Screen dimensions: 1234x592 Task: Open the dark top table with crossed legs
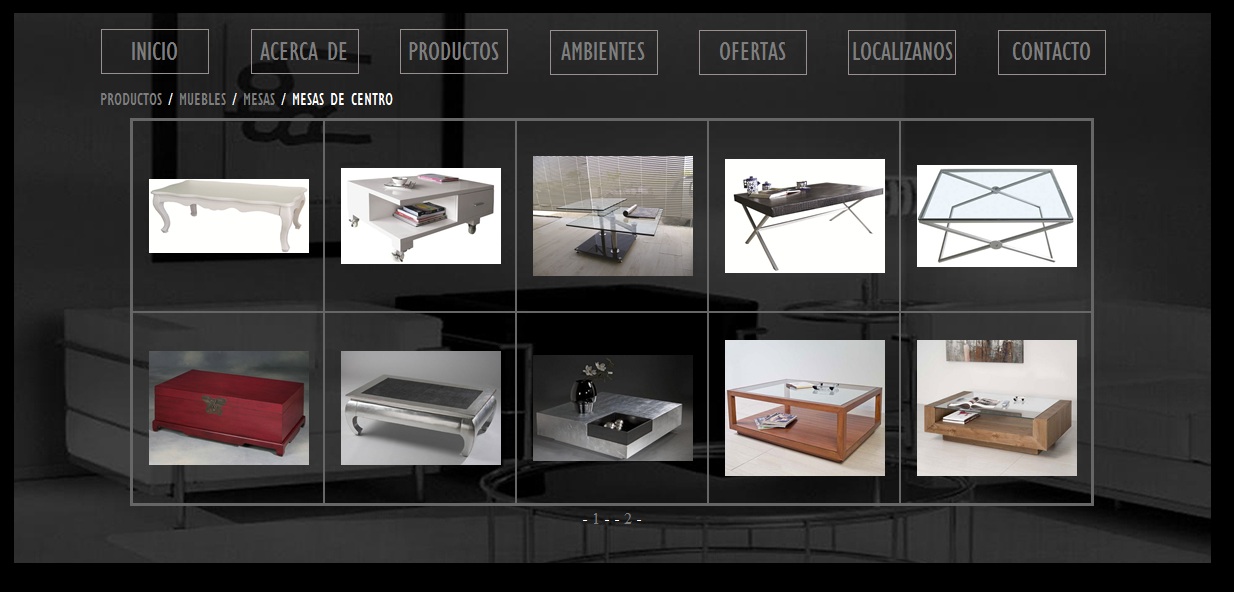[804, 216]
